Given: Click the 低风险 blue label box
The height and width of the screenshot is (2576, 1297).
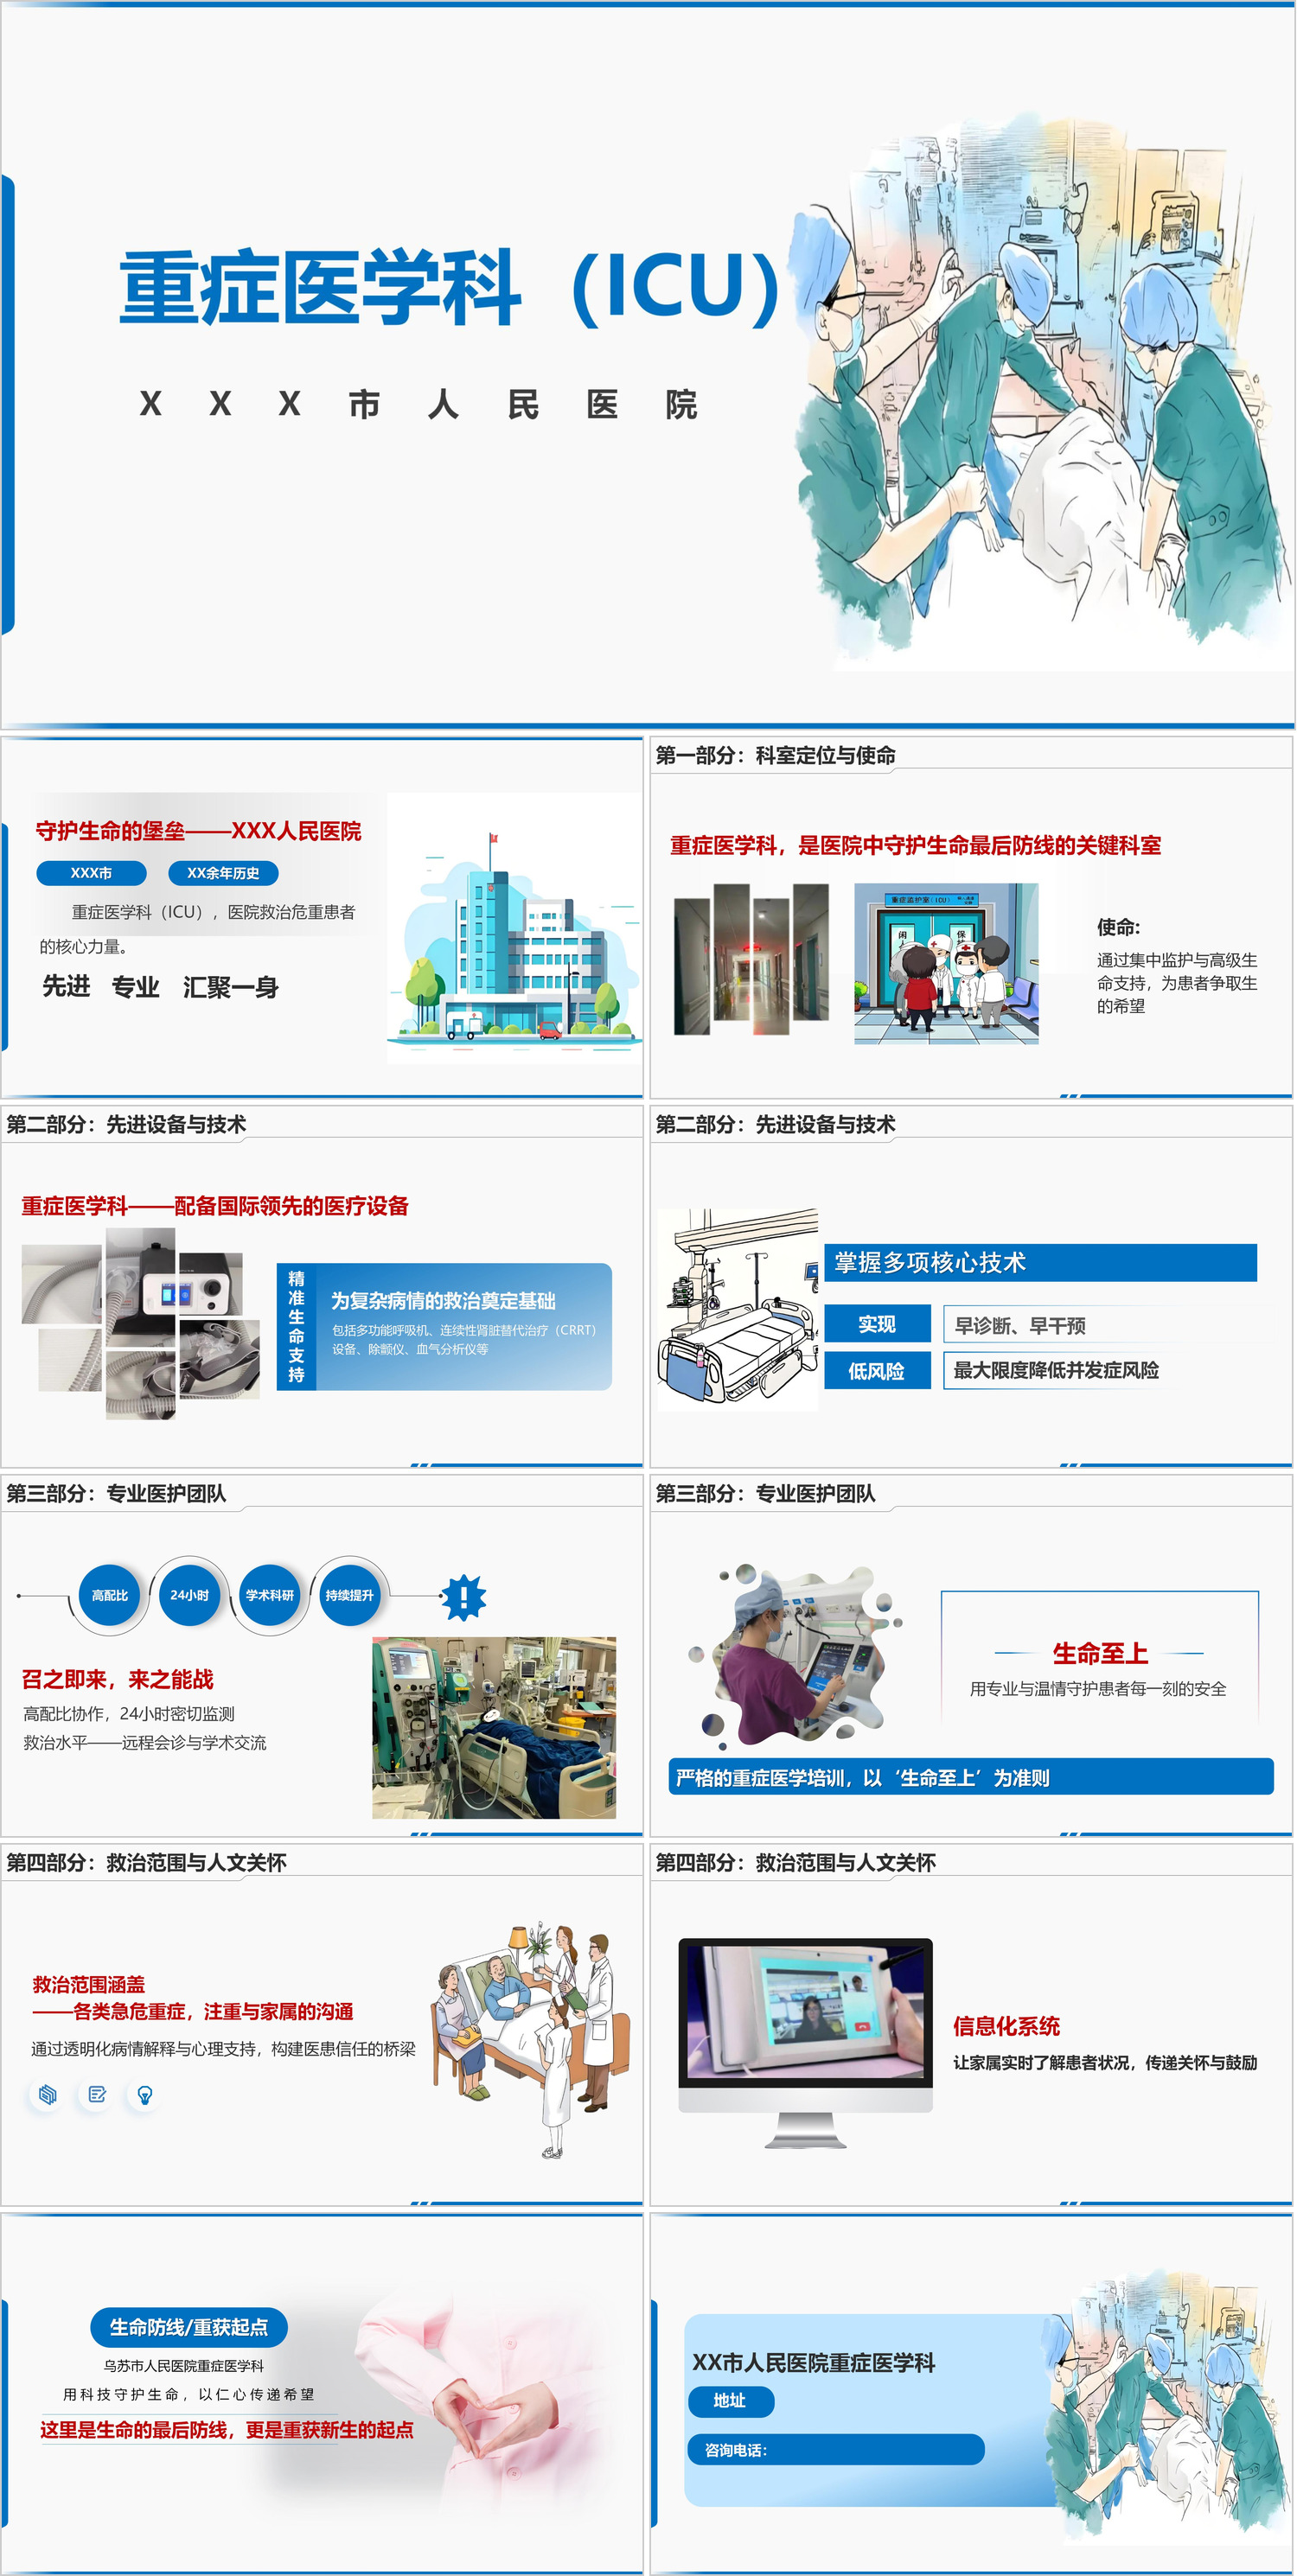Looking at the screenshot, I should tap(877, 1371).
